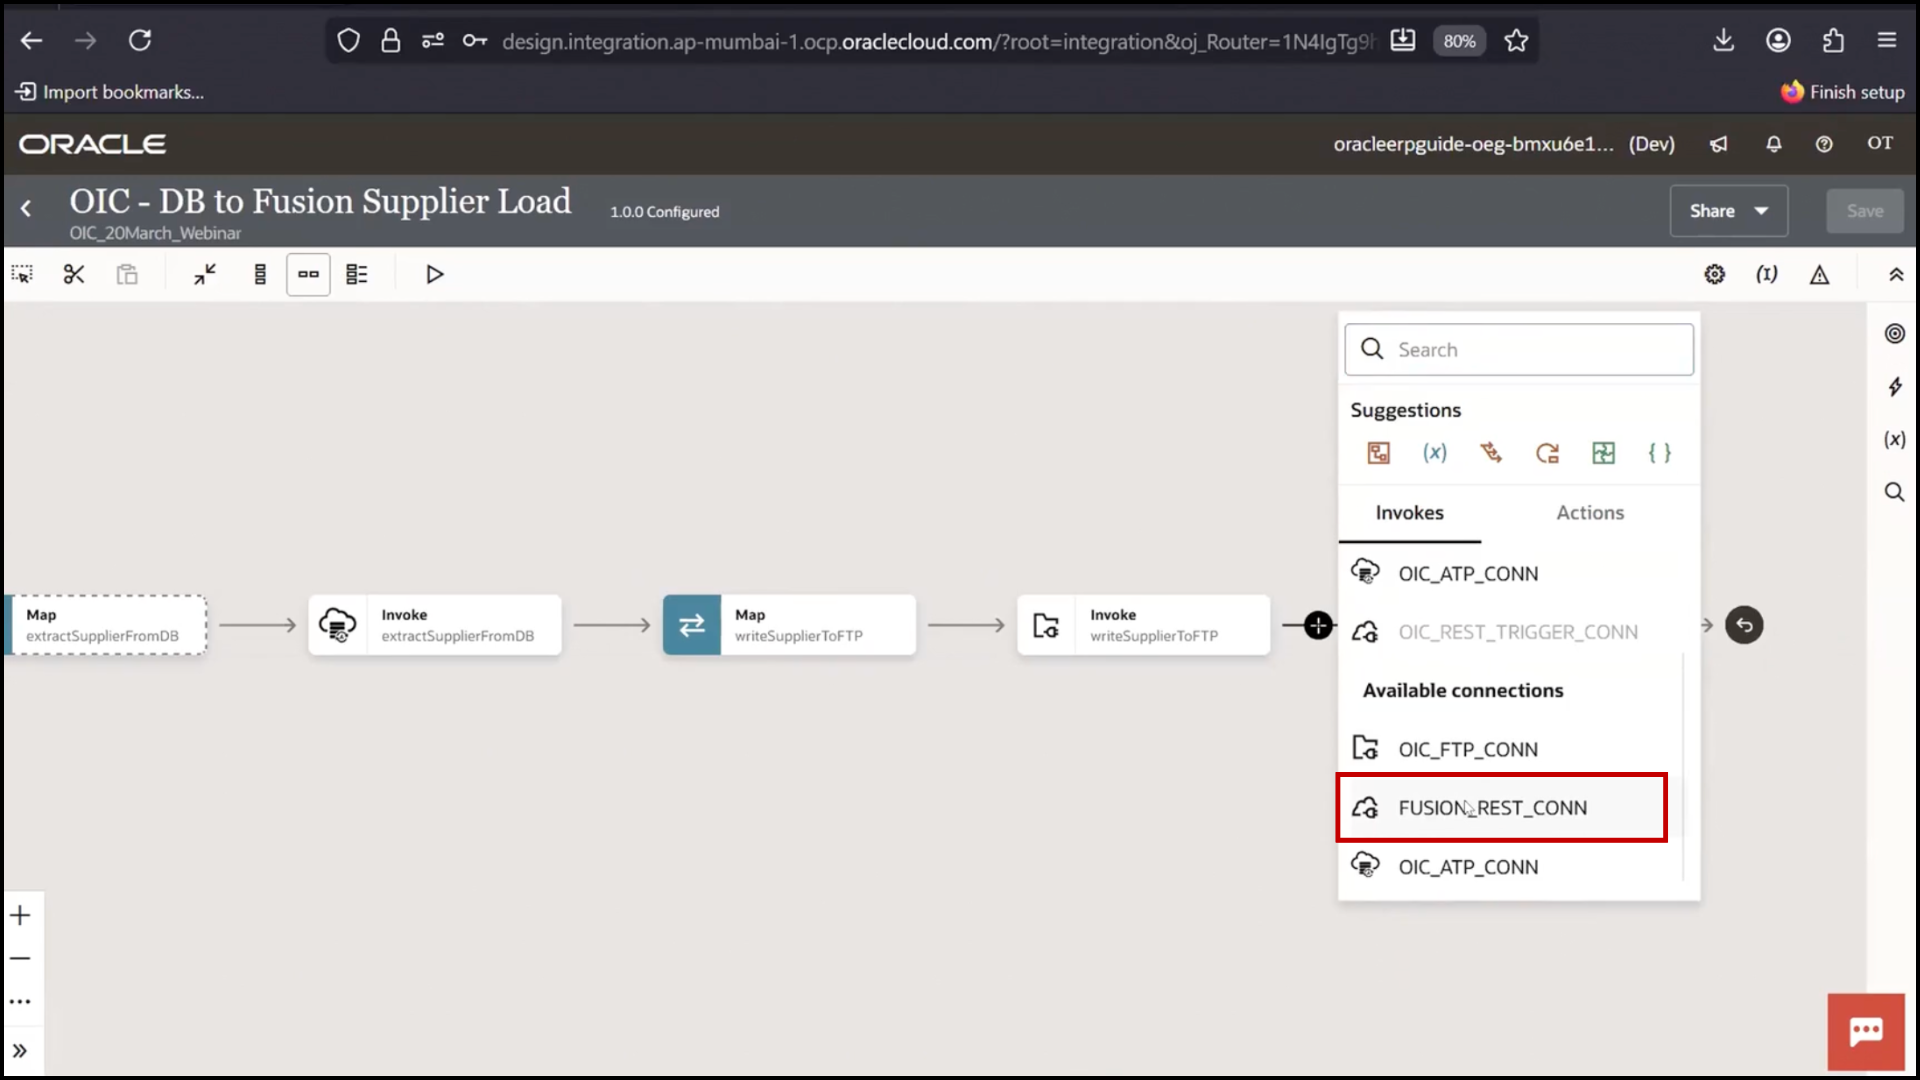Open integration settings gear

[1714, 274]
